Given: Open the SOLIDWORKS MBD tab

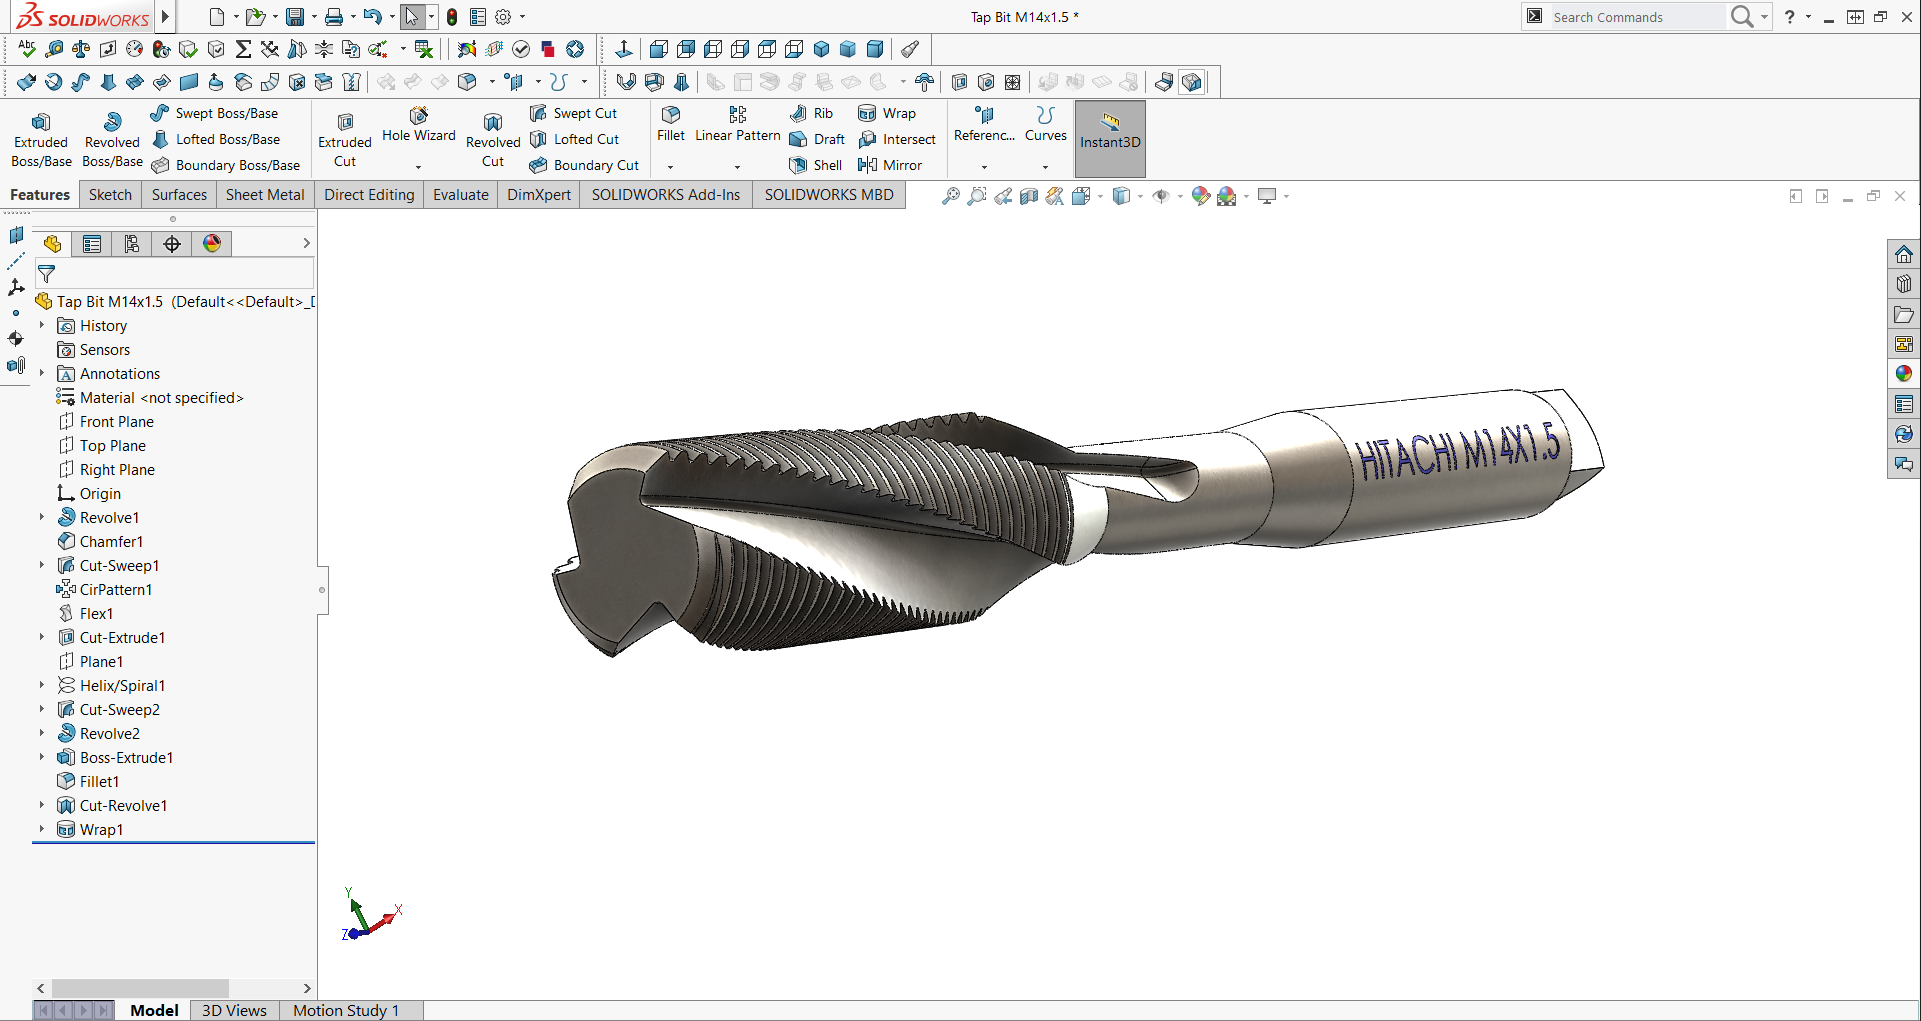Looking at the screenshot, I should (829, 195).
